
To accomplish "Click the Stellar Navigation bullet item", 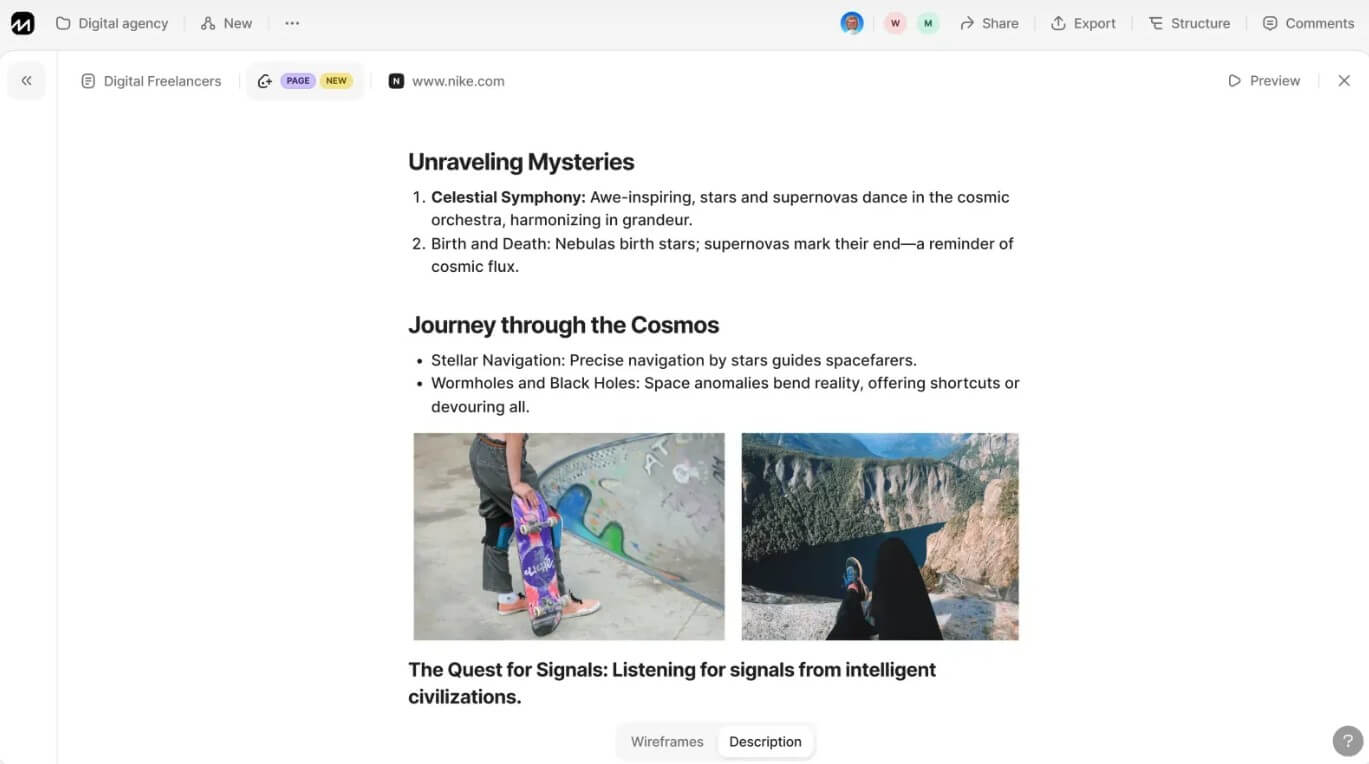I will tap(673, 360).
